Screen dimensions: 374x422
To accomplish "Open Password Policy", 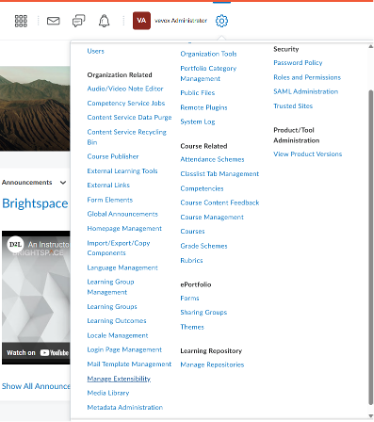I will (x=298, y=63).
